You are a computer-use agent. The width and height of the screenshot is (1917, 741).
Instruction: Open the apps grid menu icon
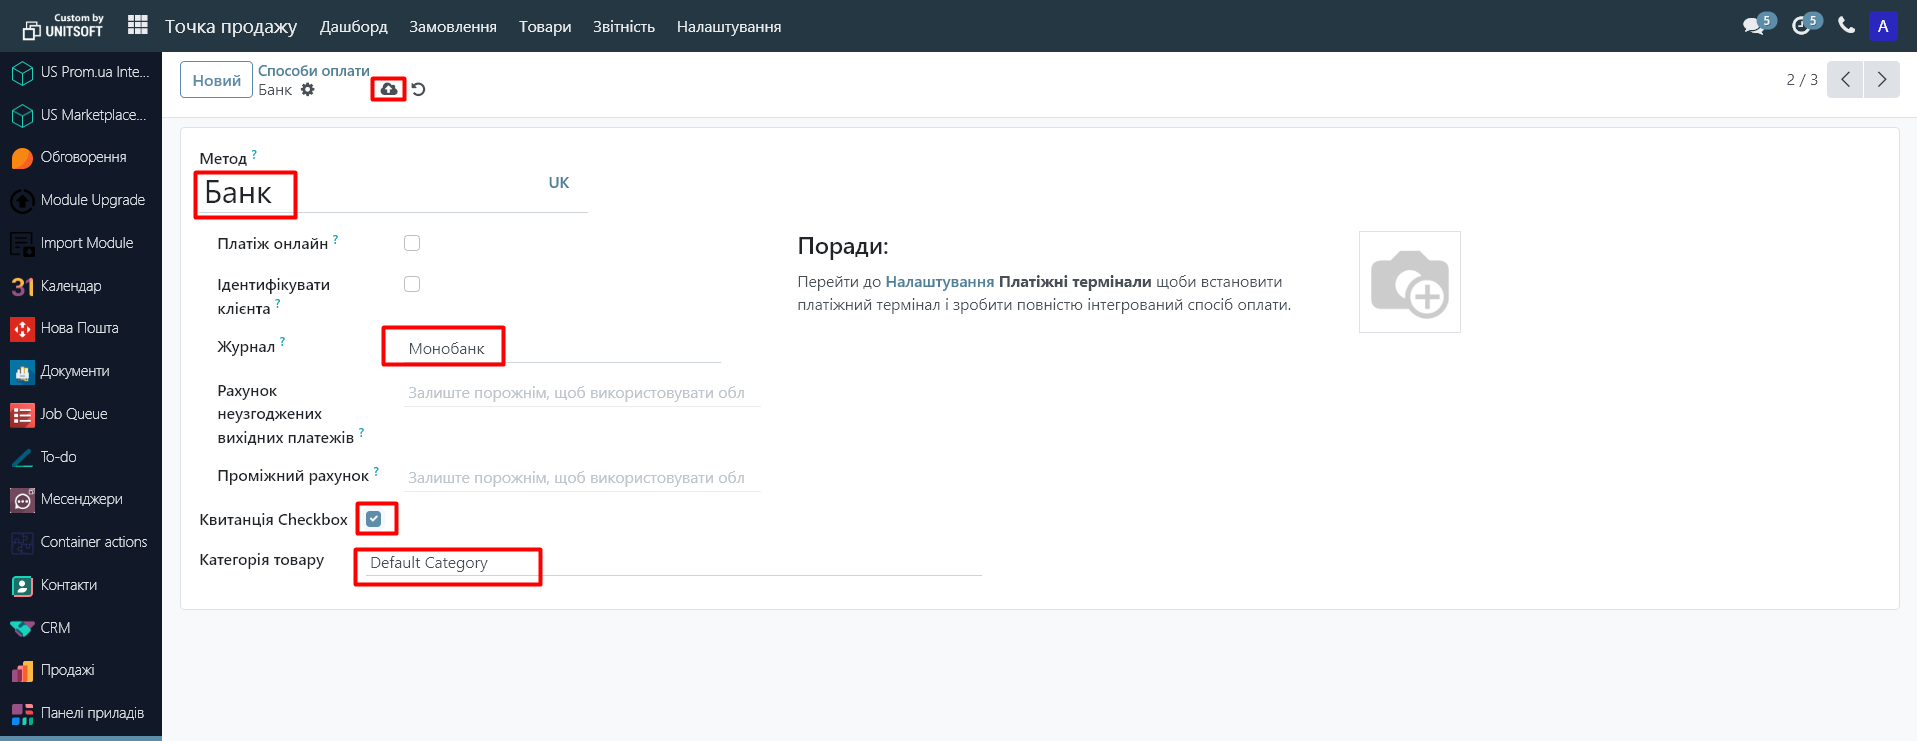click(138, 25)
